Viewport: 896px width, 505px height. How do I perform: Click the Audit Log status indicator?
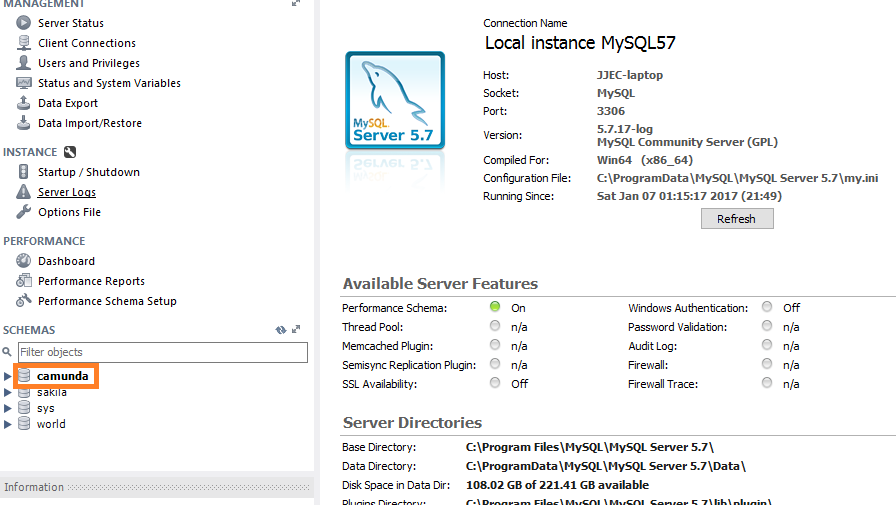point(767,345)
